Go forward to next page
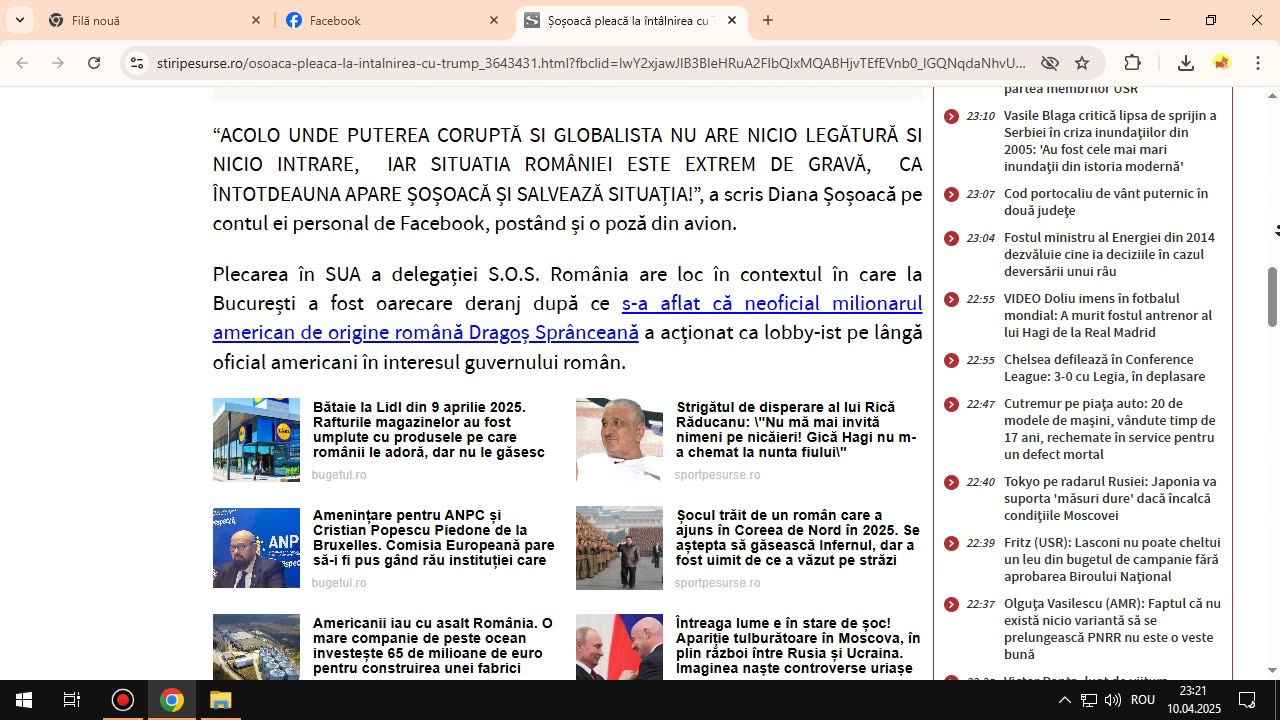 point(58,63)
